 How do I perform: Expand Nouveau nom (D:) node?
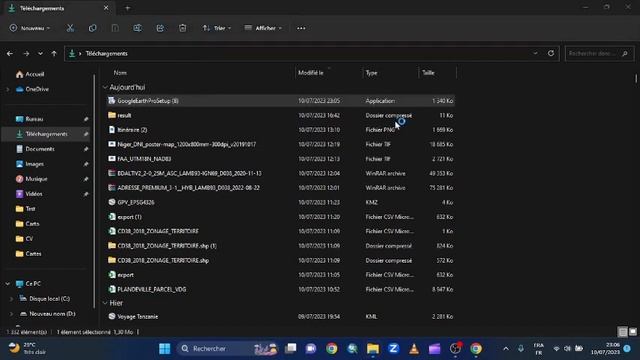(x=11, y=314)
